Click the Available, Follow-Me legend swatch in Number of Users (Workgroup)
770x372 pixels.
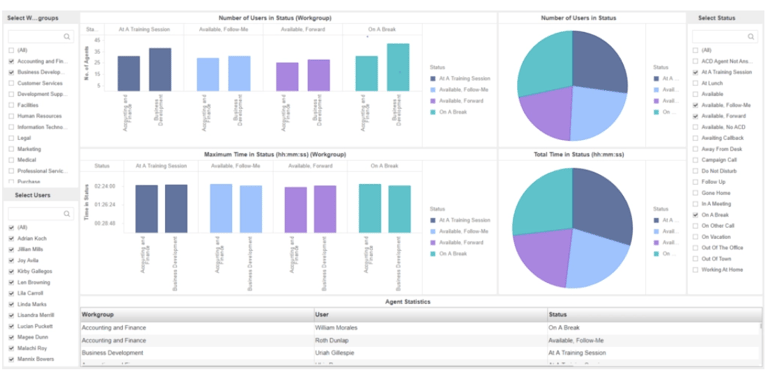(x=433, y=90)
